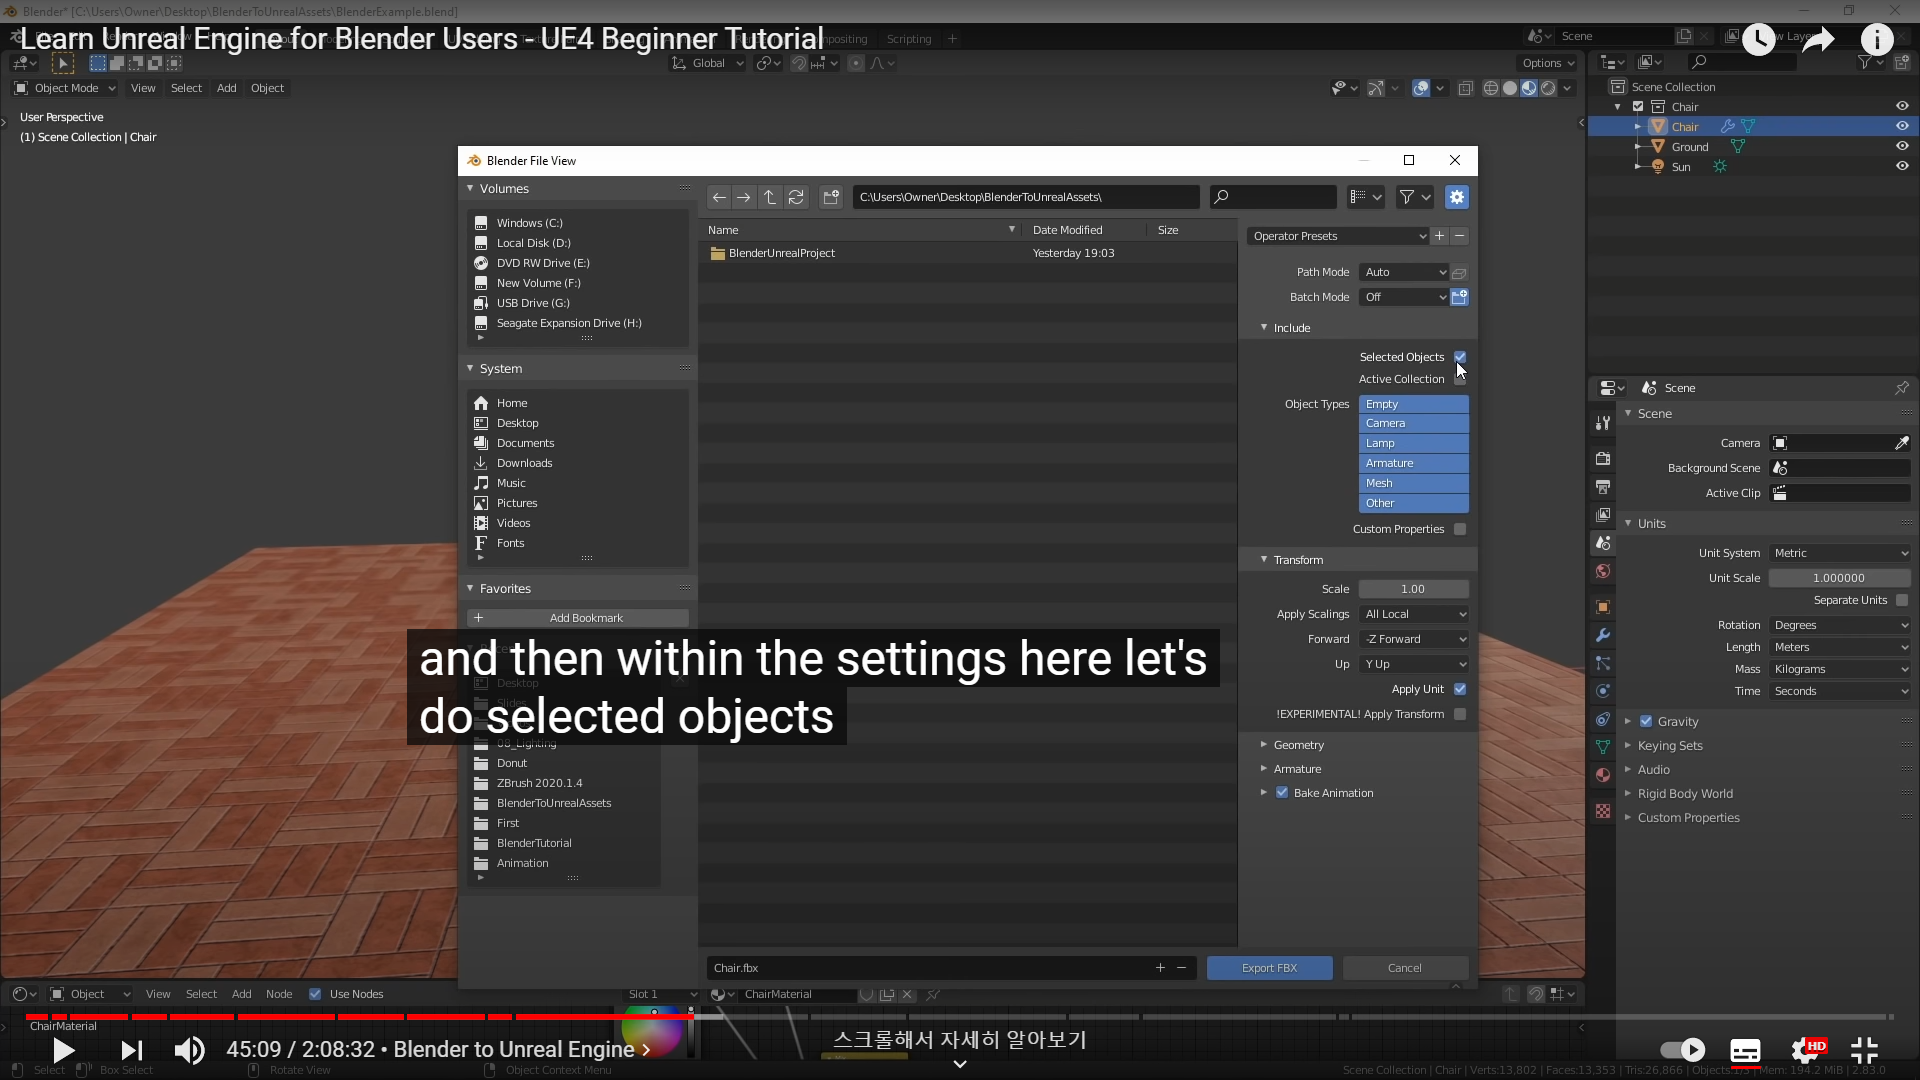Image resolution: width=1920 pixels, height=1080 pixels.
Task: Add operator preset with plus icon
Action: 1439,236
